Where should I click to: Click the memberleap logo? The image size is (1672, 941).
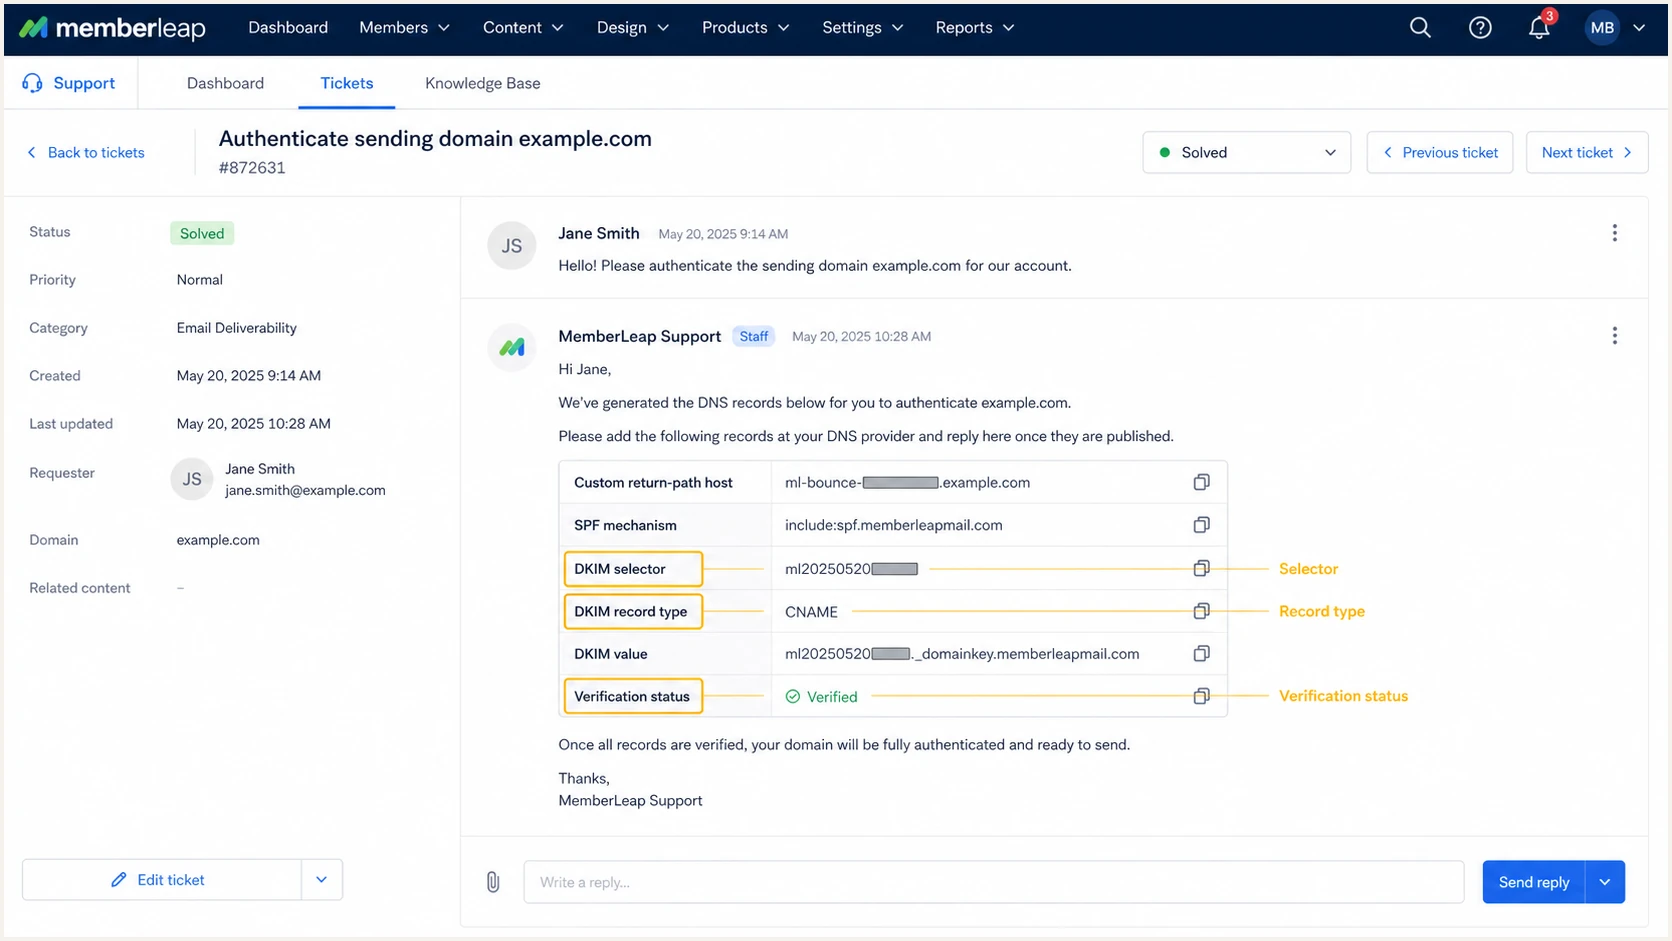(112, 28)
